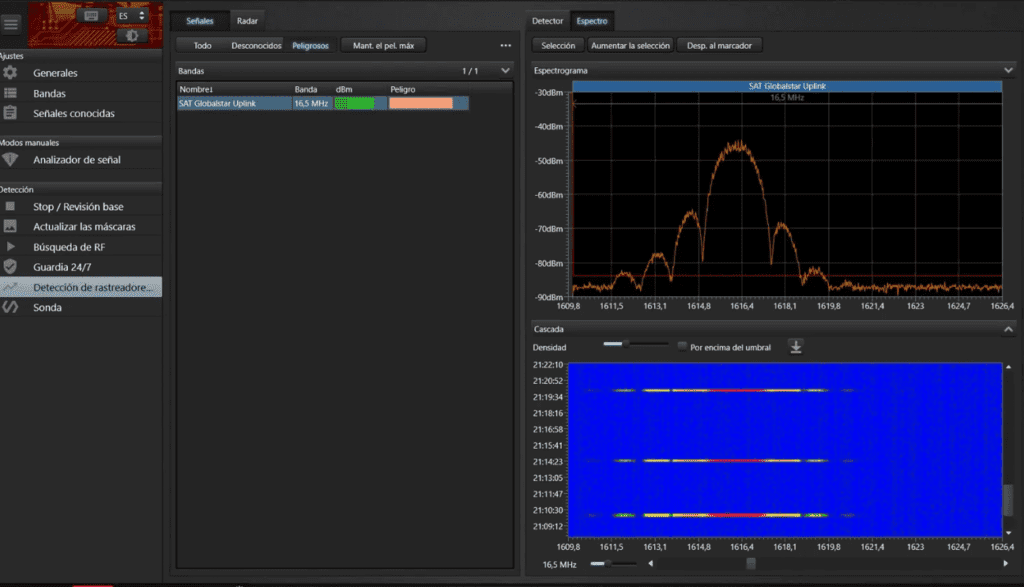The width and height of the screenshot is (1024, 587).
Task: Open the hamburger menu at top left
Action: tap(11, 23)
